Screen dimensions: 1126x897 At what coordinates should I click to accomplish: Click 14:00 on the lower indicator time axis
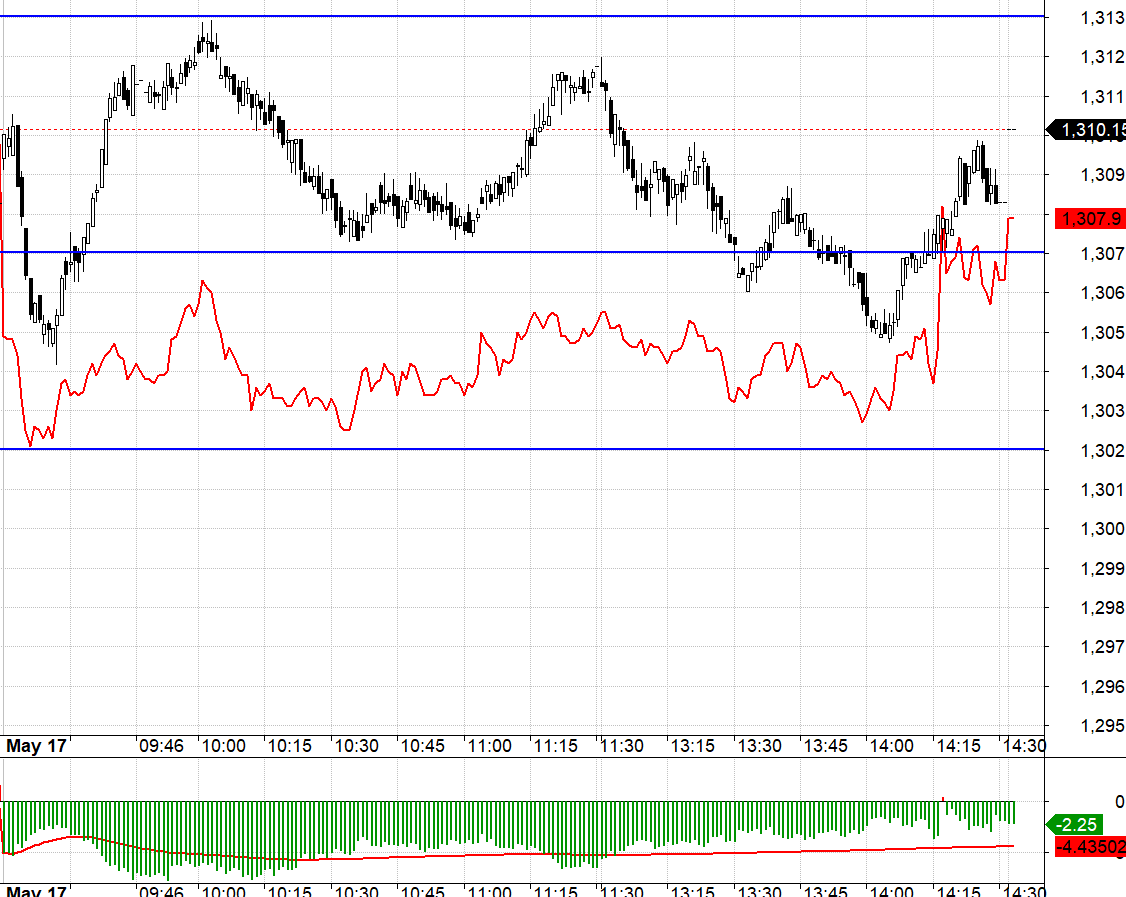(x=890, y=890)
